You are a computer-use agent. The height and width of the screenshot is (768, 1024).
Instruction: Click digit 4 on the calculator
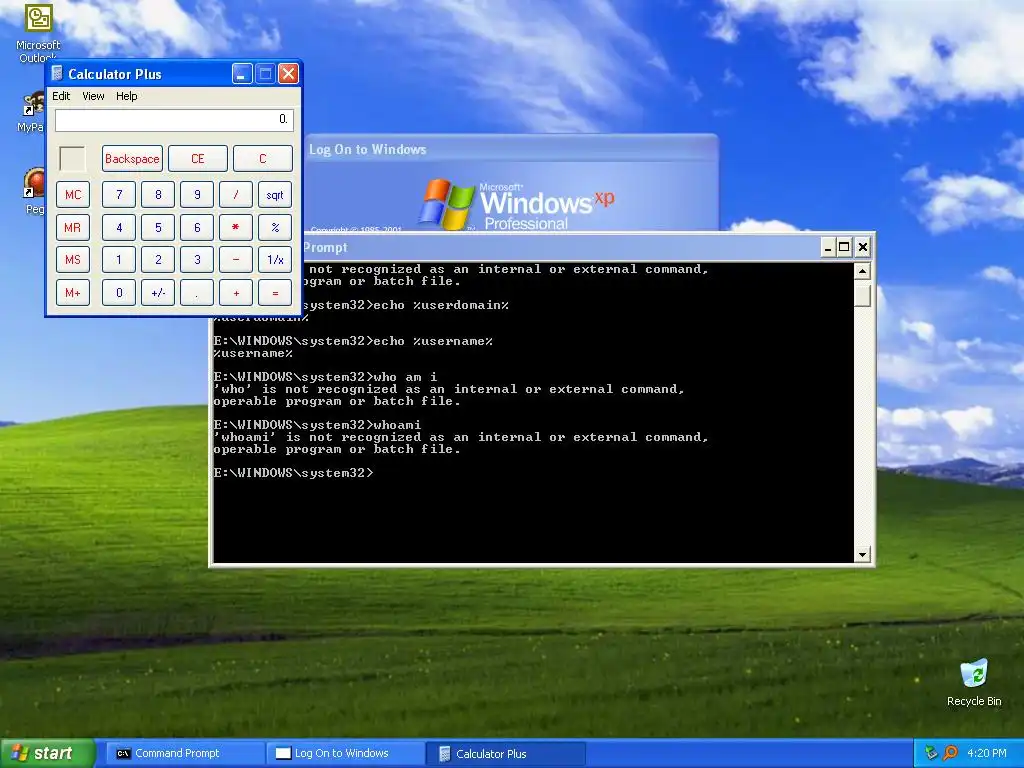click(x=119, y=227)
